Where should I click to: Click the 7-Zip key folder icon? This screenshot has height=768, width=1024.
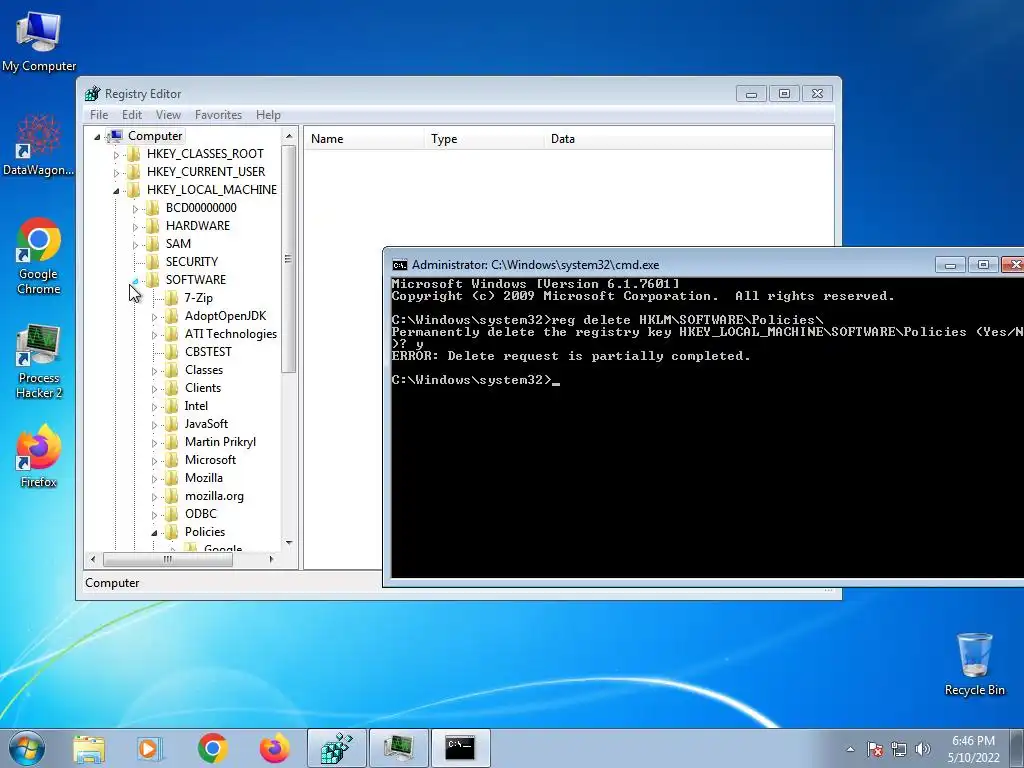[172, 298]
